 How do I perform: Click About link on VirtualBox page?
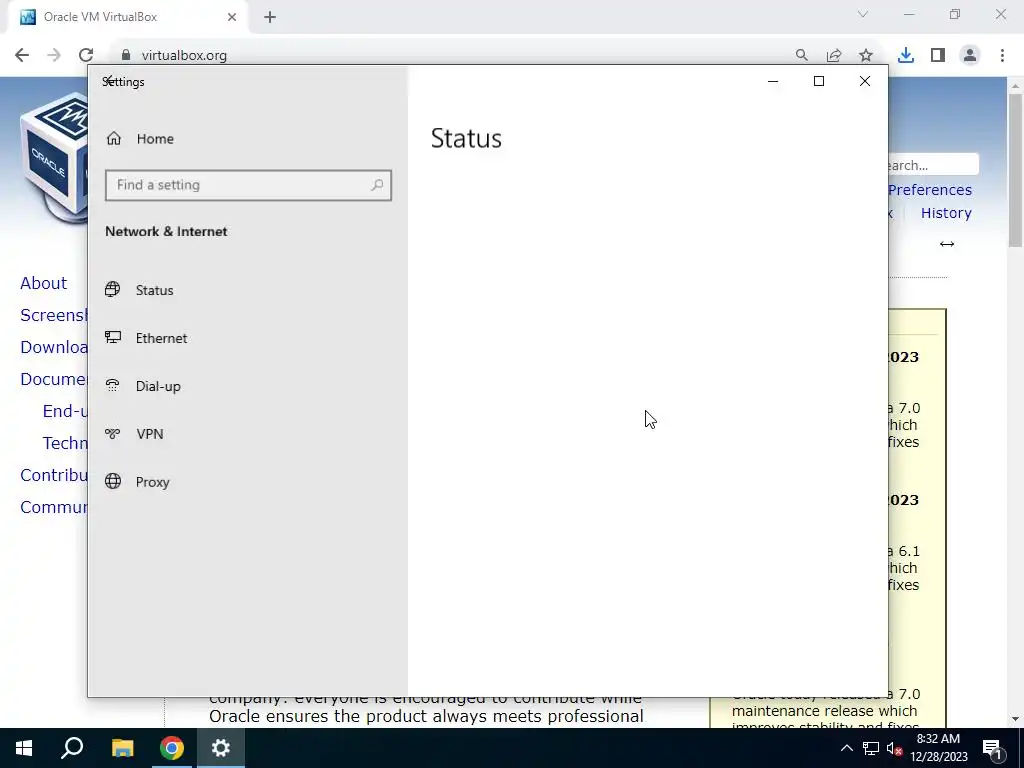[x=43, y=283]
